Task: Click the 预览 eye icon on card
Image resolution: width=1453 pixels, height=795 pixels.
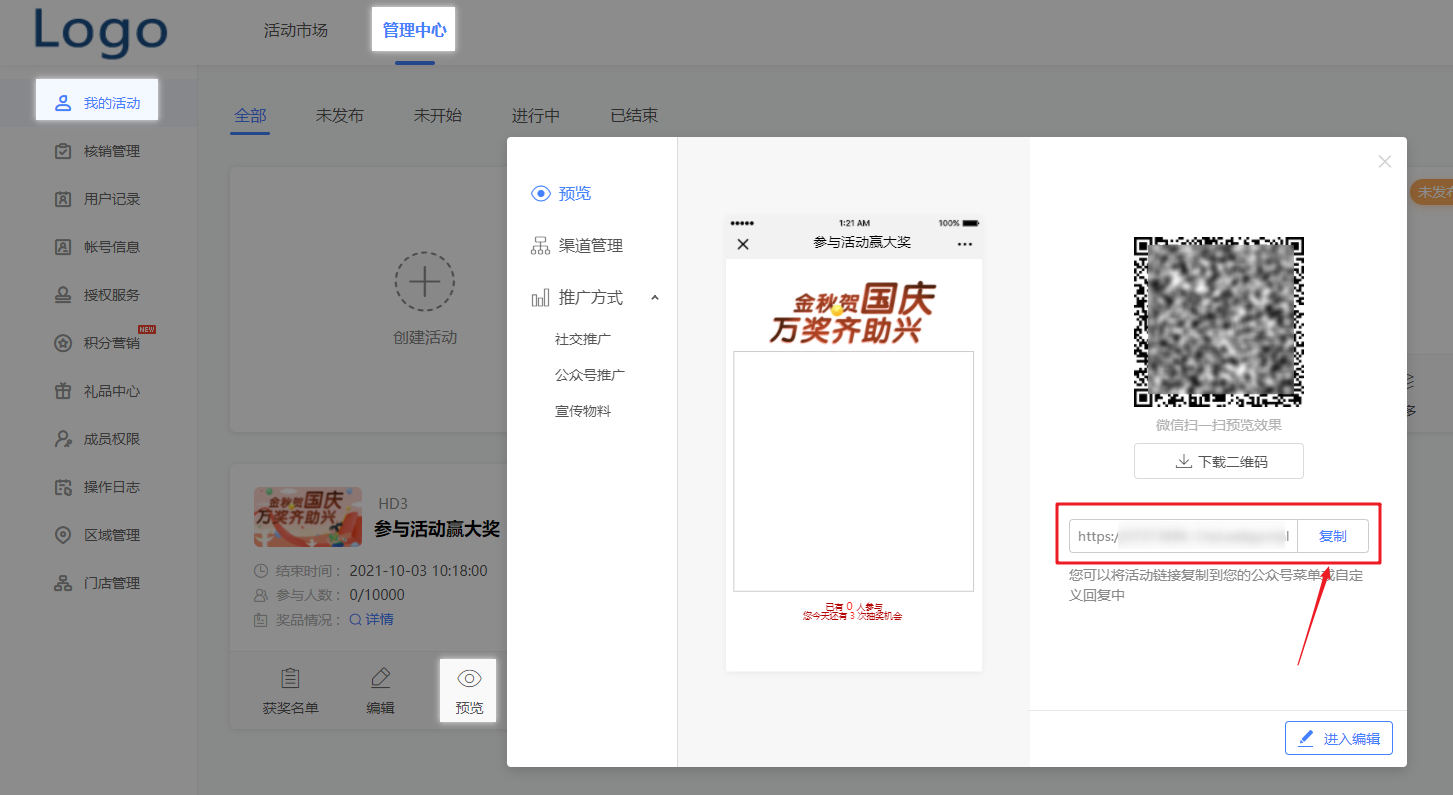Action: [469, 679]
